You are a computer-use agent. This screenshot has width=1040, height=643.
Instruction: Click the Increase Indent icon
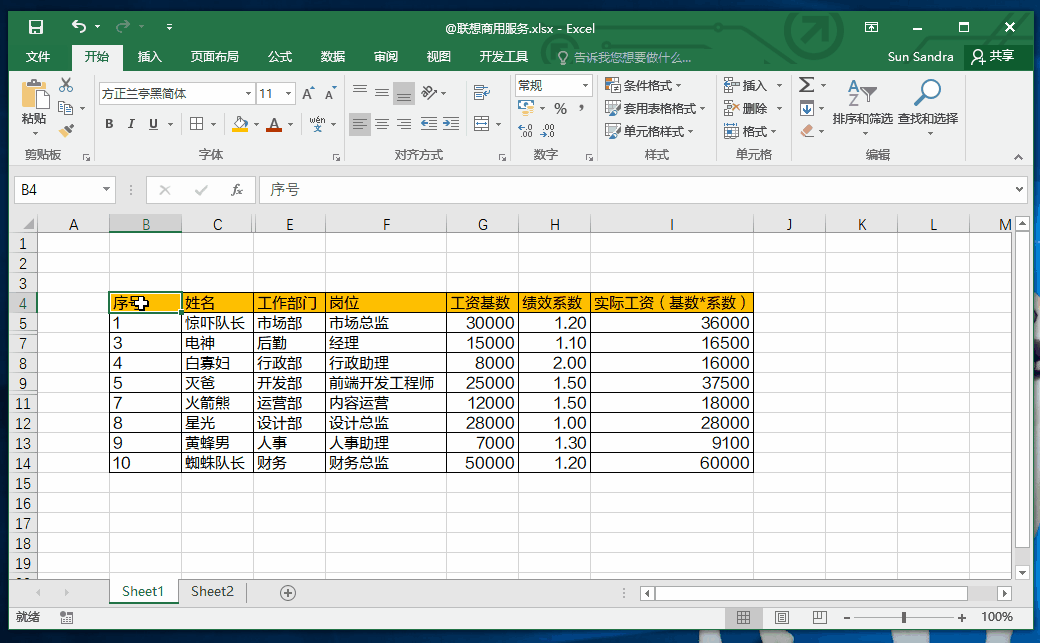point(453,124)
